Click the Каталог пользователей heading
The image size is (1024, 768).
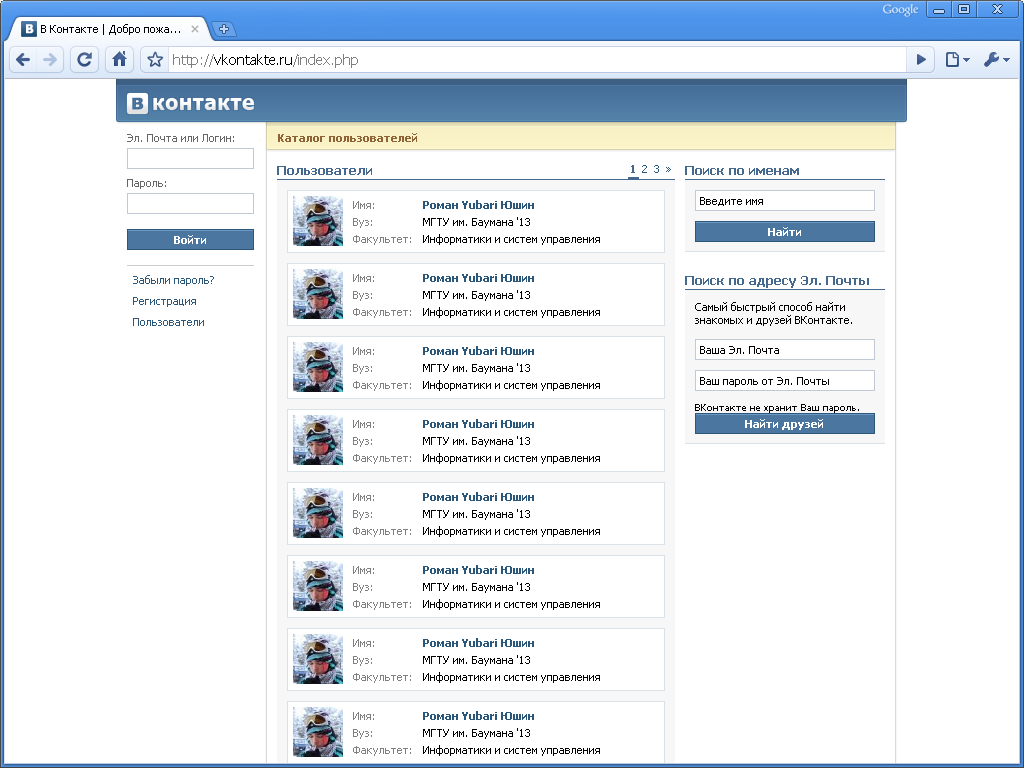(x=347, y=138)
